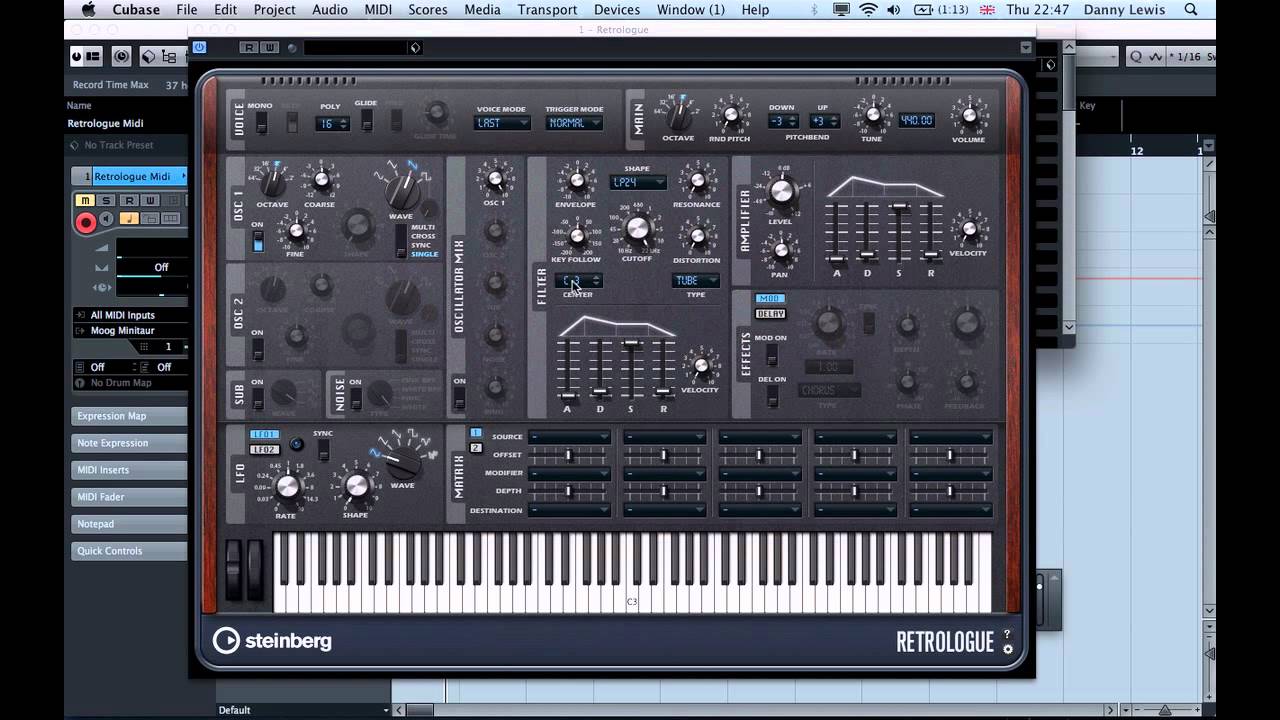Click the LFO Rate knob

click(287, 486)
